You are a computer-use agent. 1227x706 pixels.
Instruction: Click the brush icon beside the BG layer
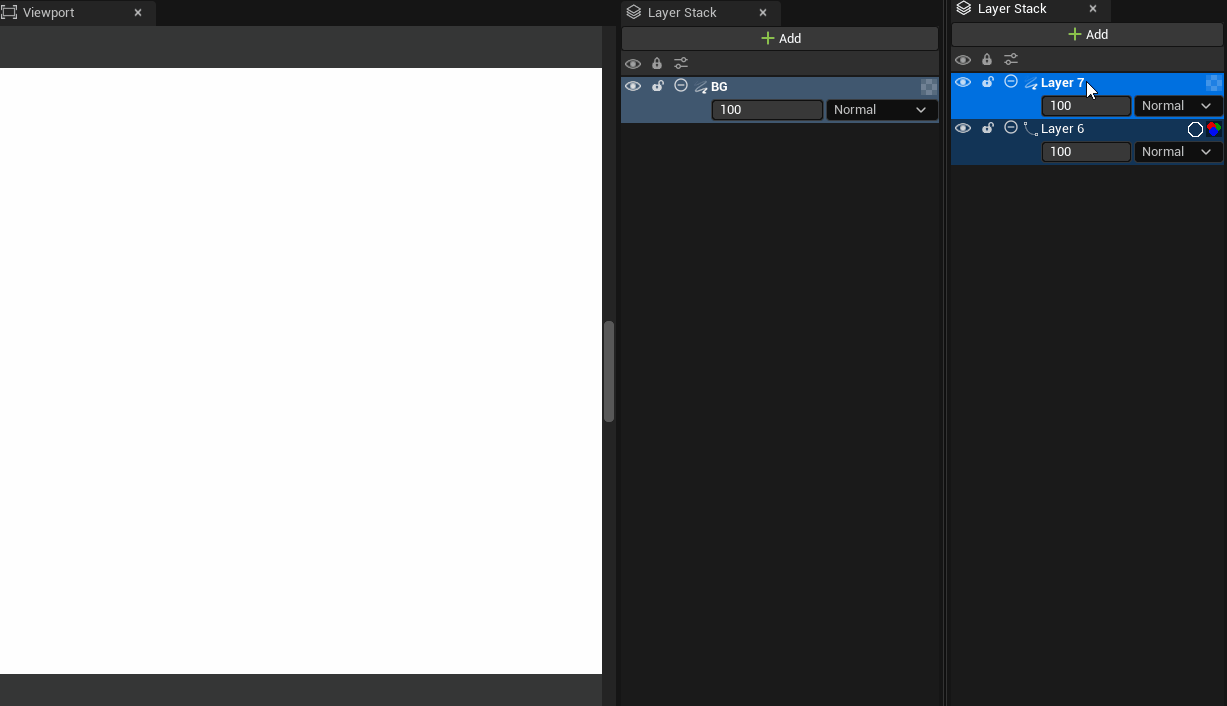pos(700,87)
